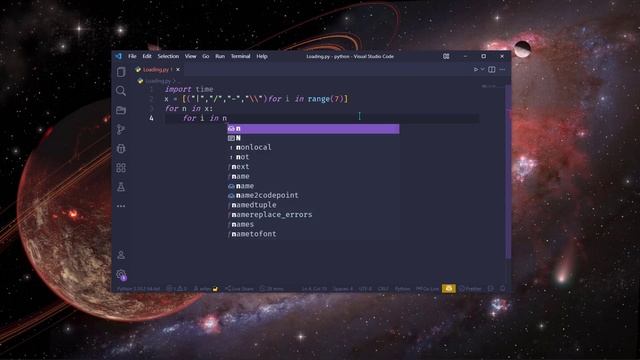Select the 'nametofont' suggestion
The height and width of the screenshot is (360, 640).
tap(313, 234)
